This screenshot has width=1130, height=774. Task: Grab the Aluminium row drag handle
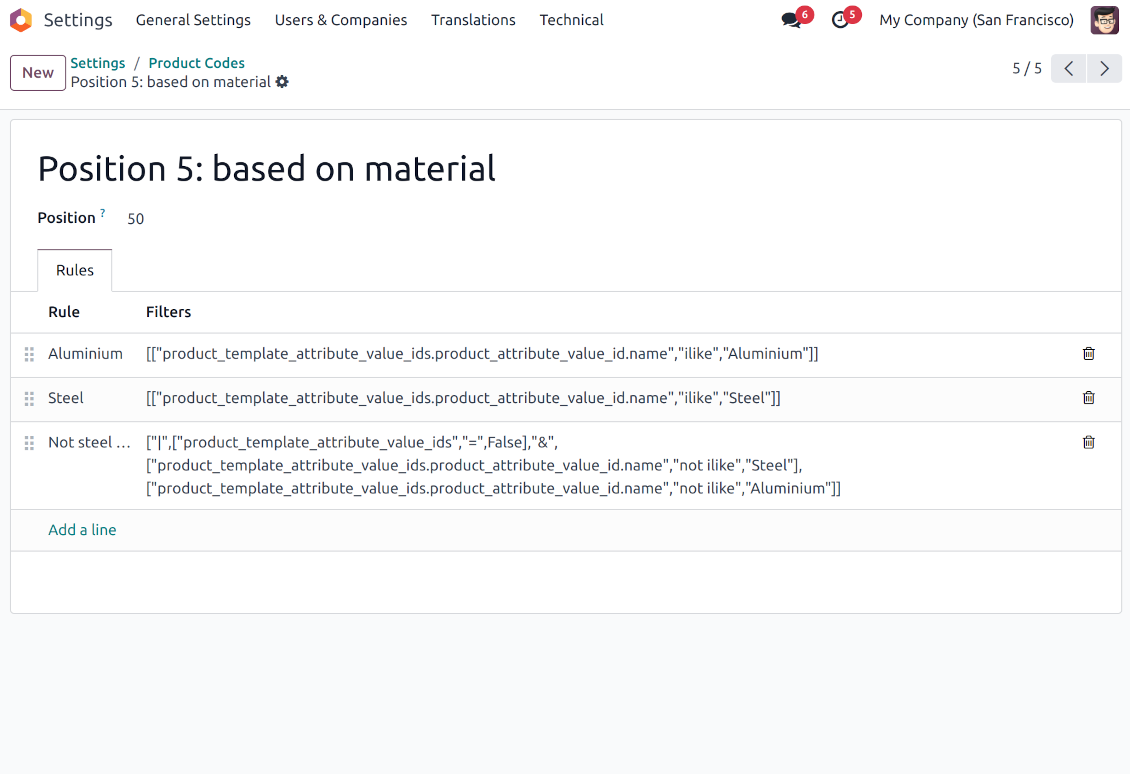pos(29,354)
